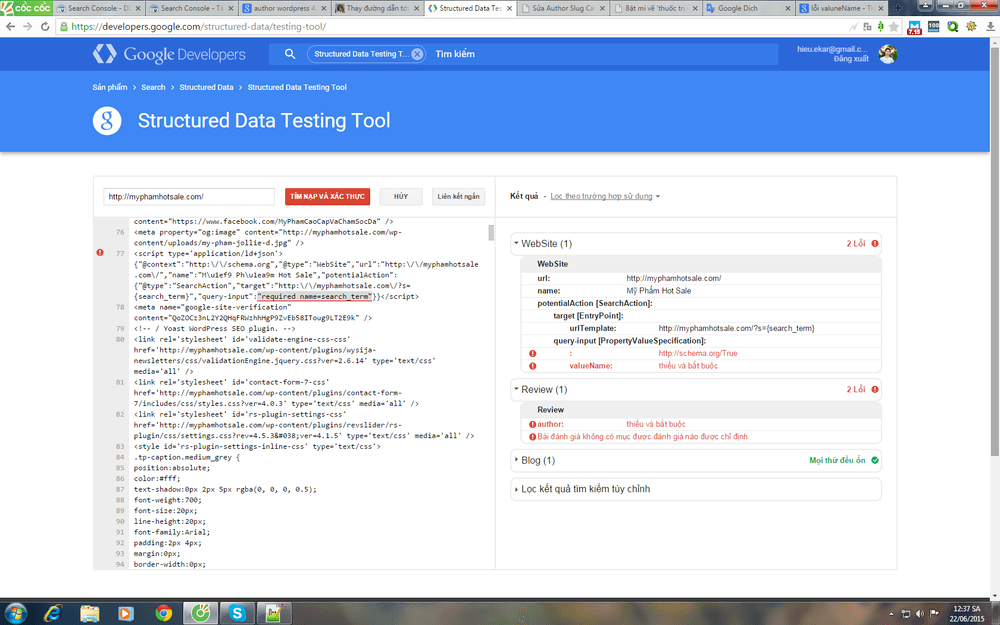Click error icon beside valueName row
1000x625 pixels.
pos(533,366)
